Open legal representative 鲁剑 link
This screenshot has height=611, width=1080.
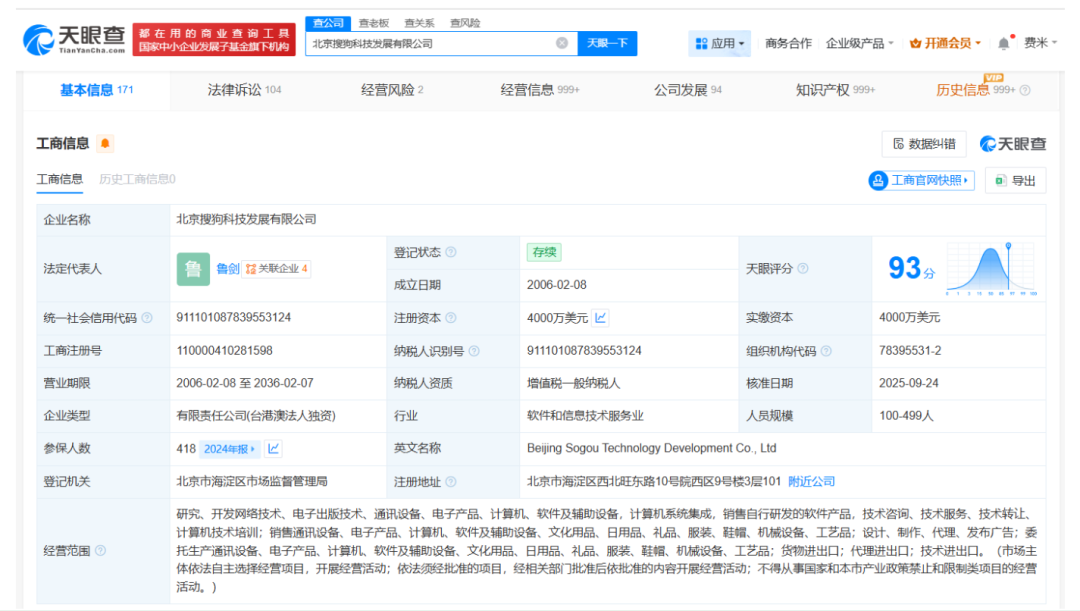[227, 269]
